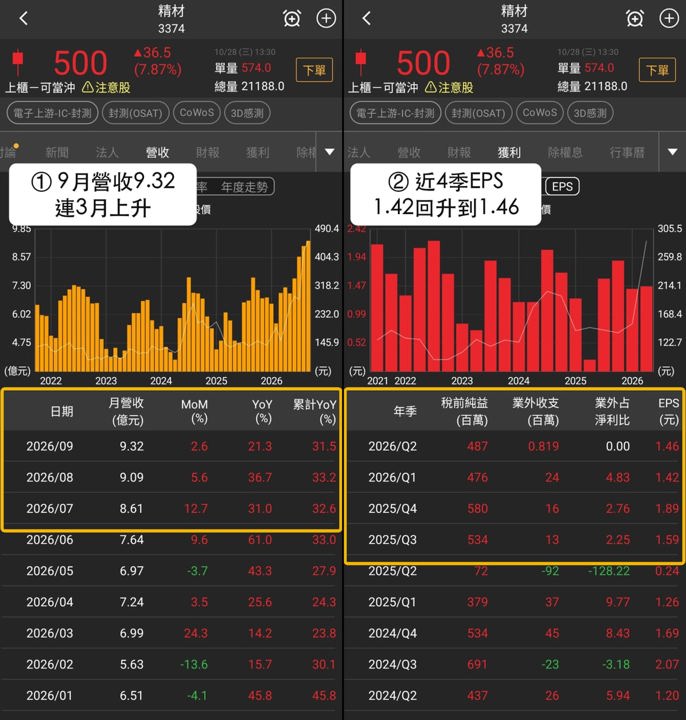Select 年度走勢 chart option
686x720 pixels.
(x=244, y=187)
